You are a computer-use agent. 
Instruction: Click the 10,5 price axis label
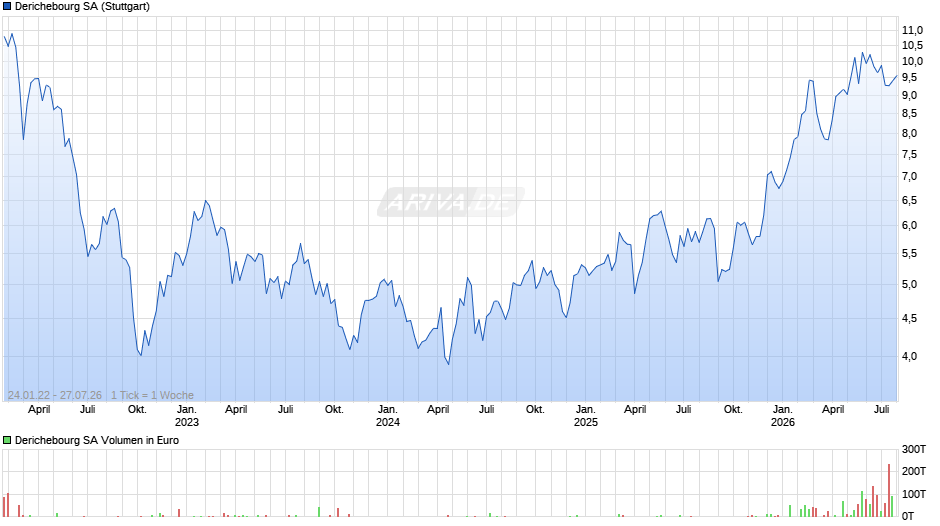[912, 46]
